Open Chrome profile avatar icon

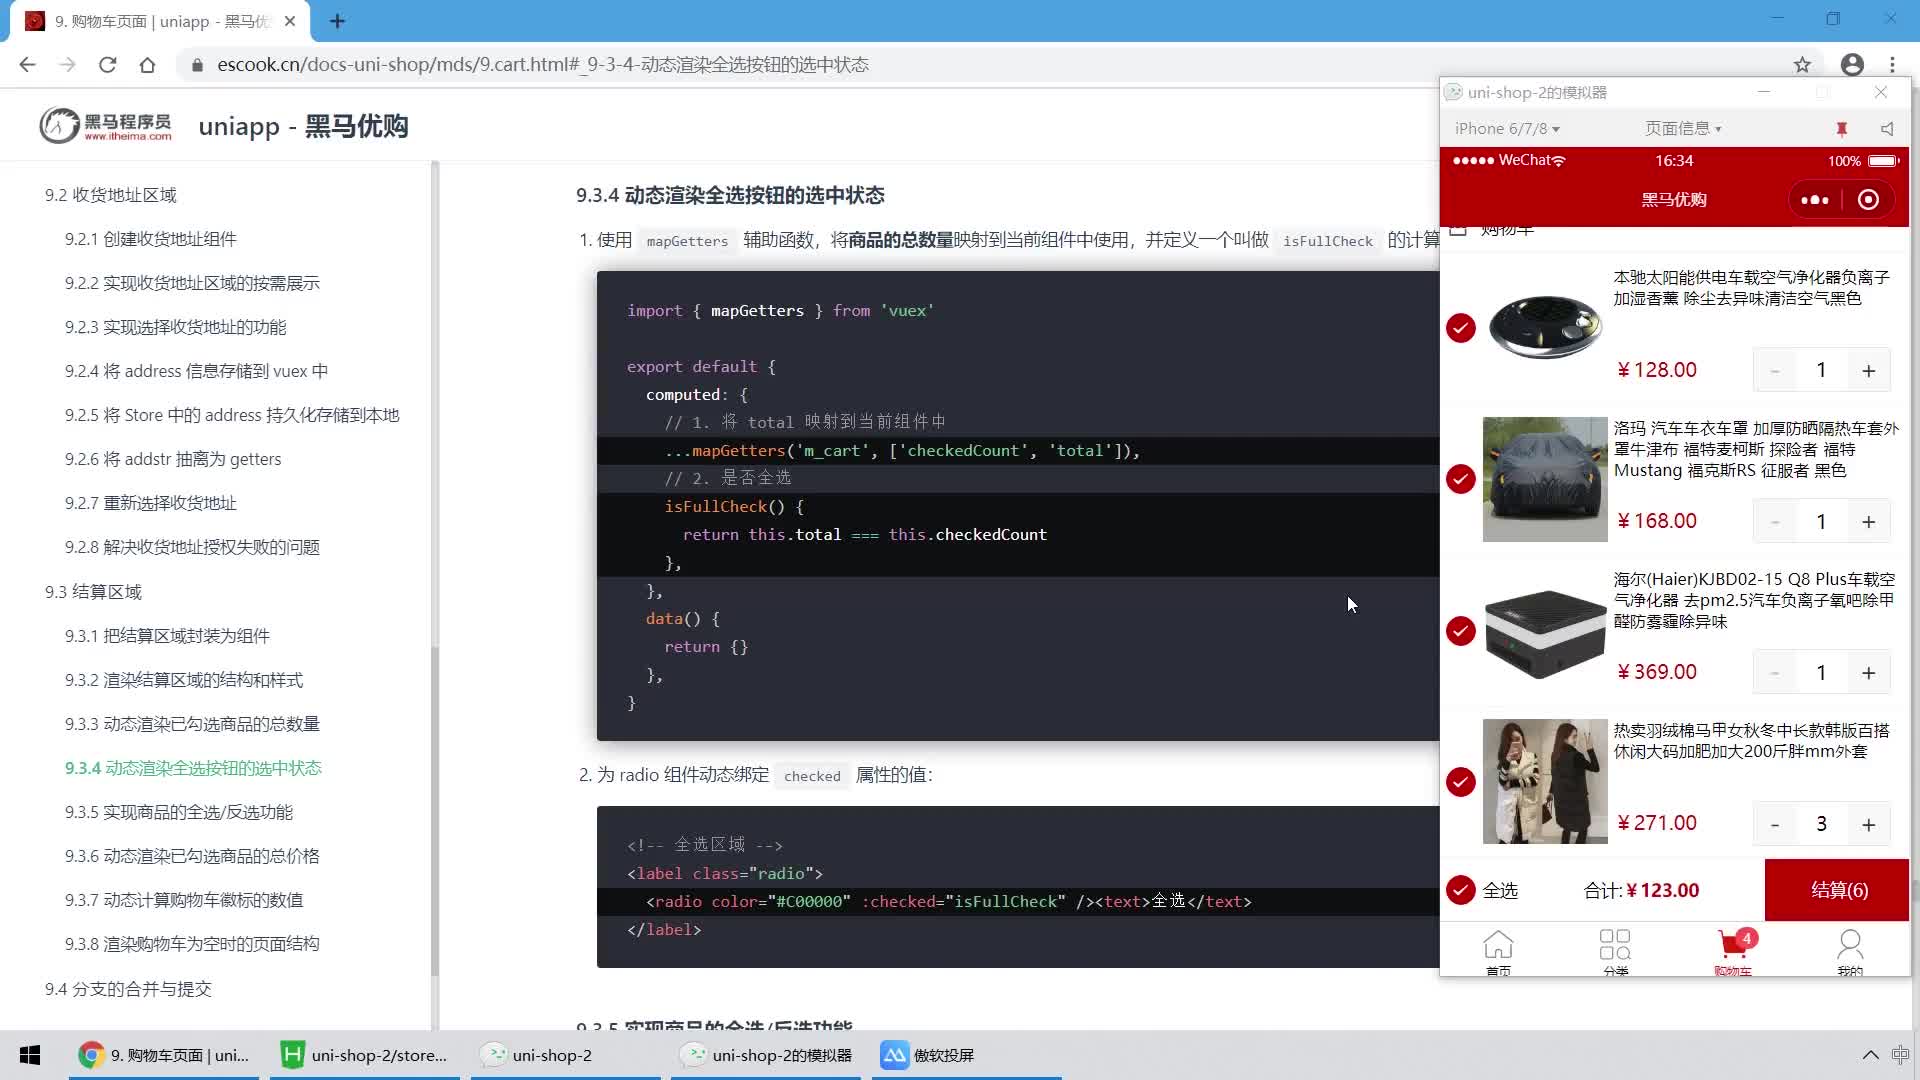coord(1852,65)
